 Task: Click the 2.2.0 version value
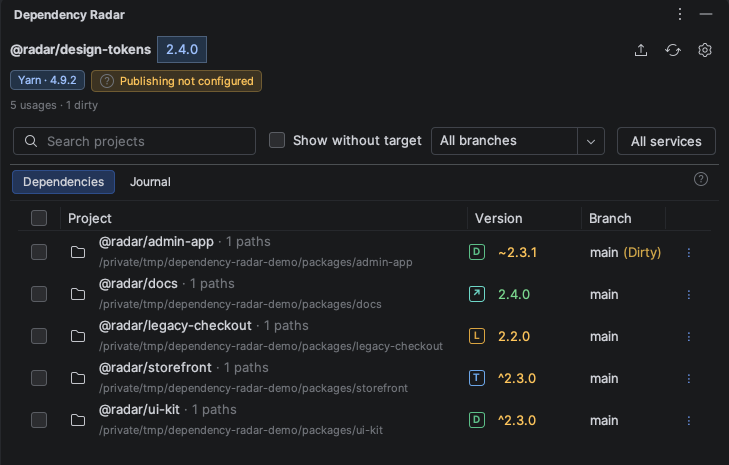[x=514, y=336]
